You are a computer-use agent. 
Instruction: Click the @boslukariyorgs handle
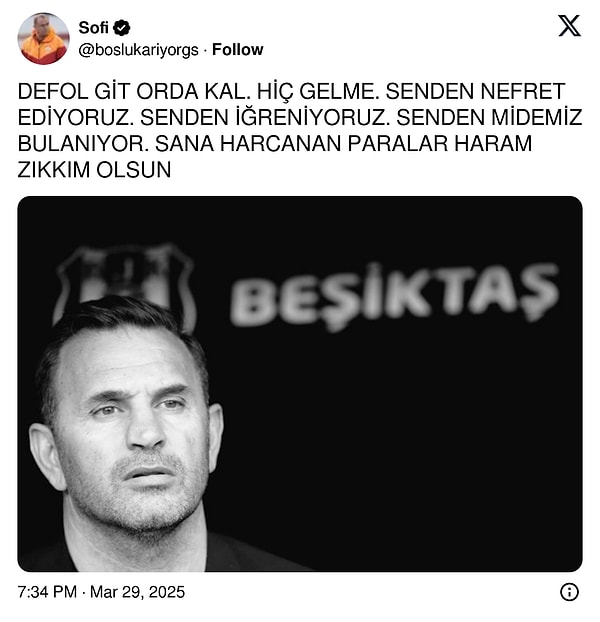click(x=138, y=50)
